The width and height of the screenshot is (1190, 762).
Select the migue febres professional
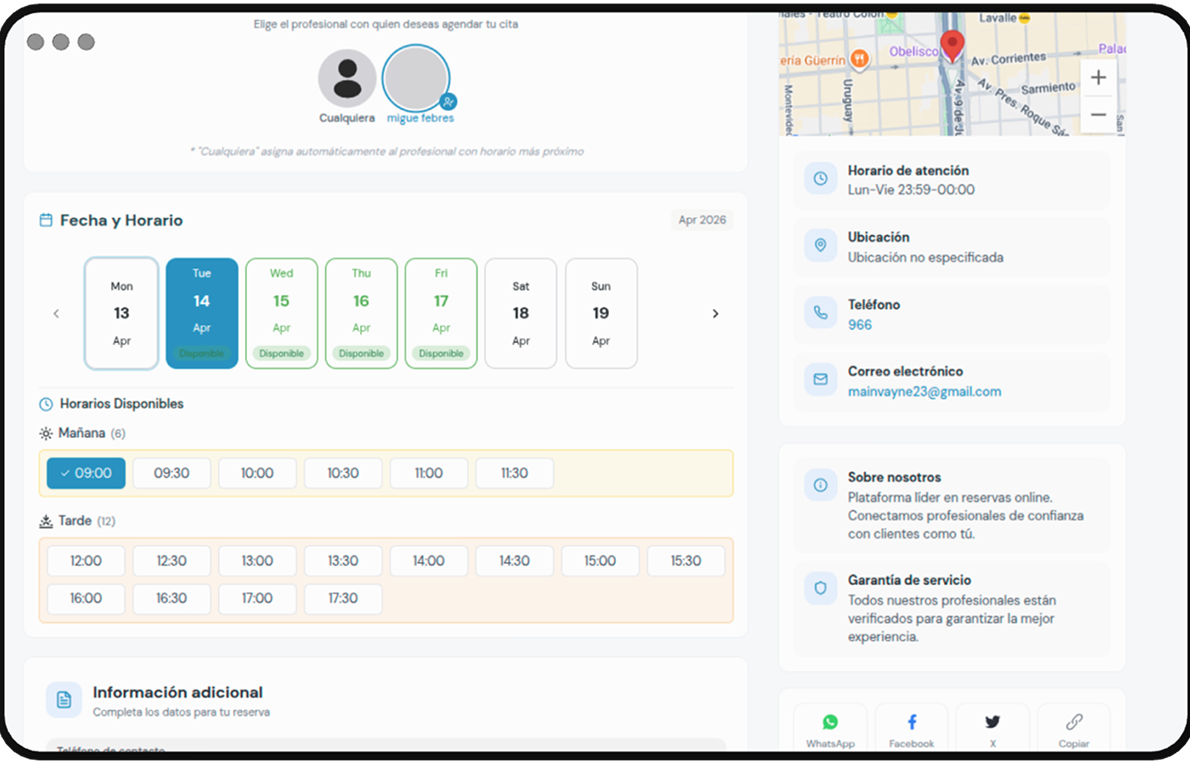click(416, 79)
